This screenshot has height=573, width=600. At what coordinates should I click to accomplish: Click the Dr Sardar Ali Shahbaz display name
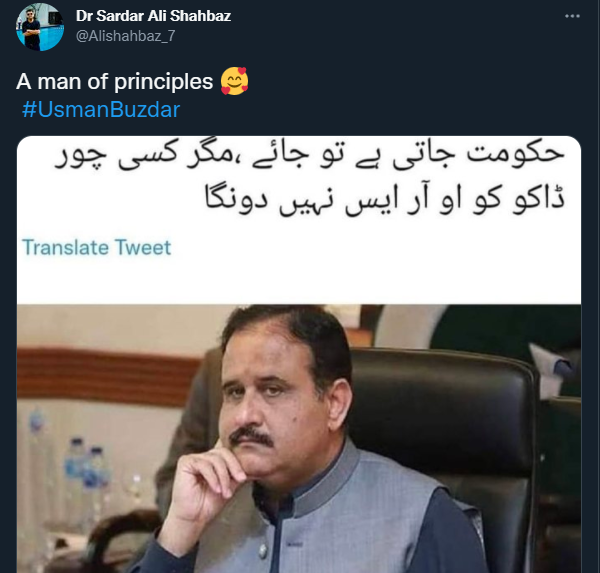(153, 16)
